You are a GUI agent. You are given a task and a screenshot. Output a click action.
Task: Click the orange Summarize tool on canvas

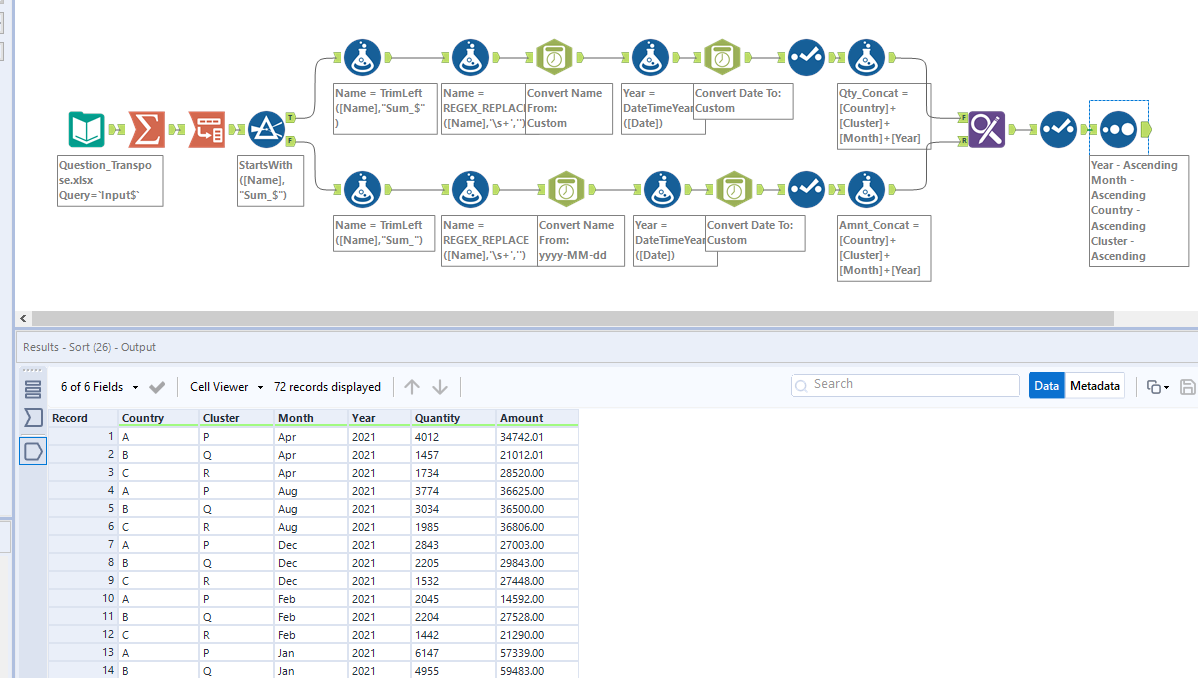tap(147, 130)
